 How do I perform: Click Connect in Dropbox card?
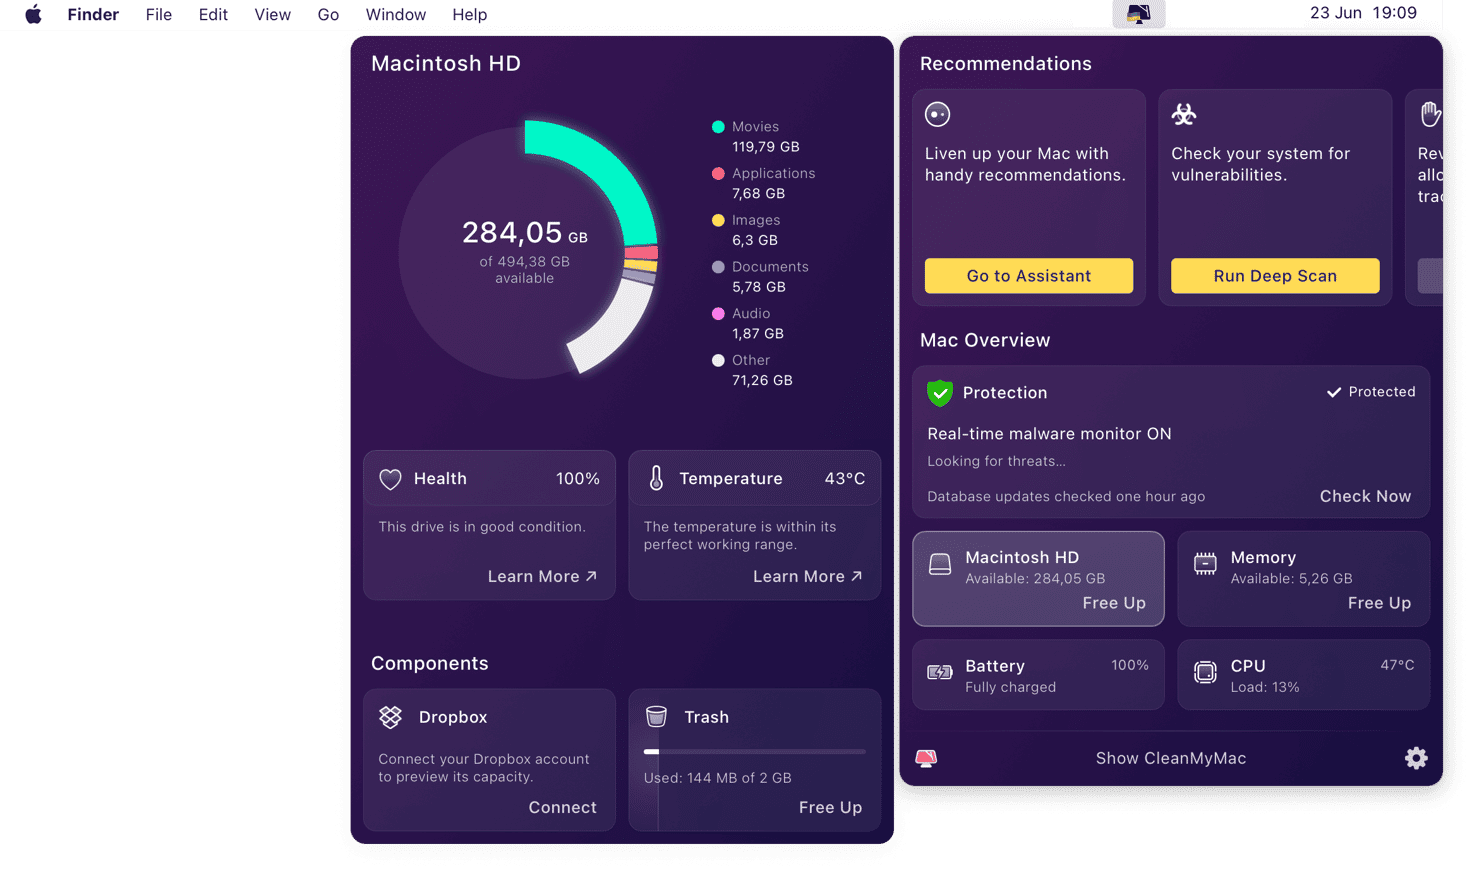coord(562,807)
